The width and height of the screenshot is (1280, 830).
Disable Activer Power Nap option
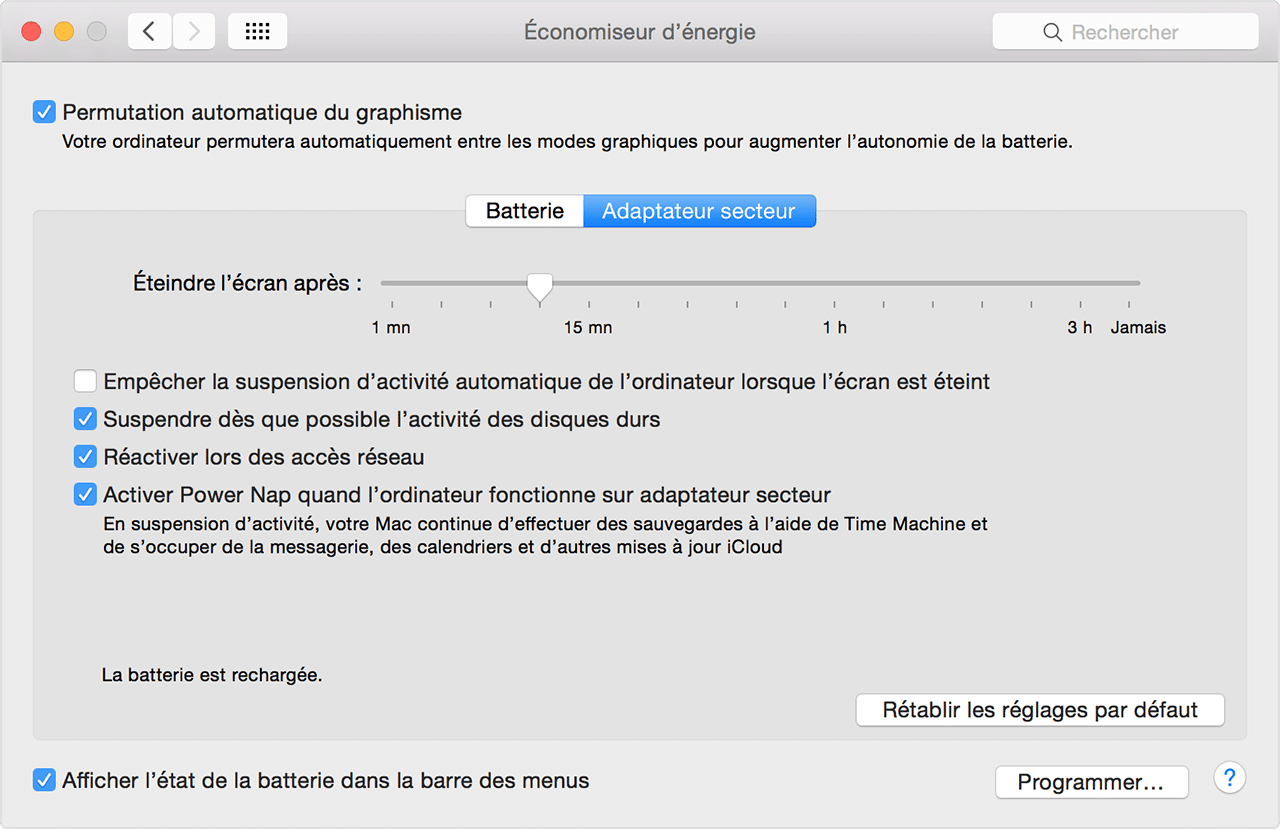click(85, 494)
